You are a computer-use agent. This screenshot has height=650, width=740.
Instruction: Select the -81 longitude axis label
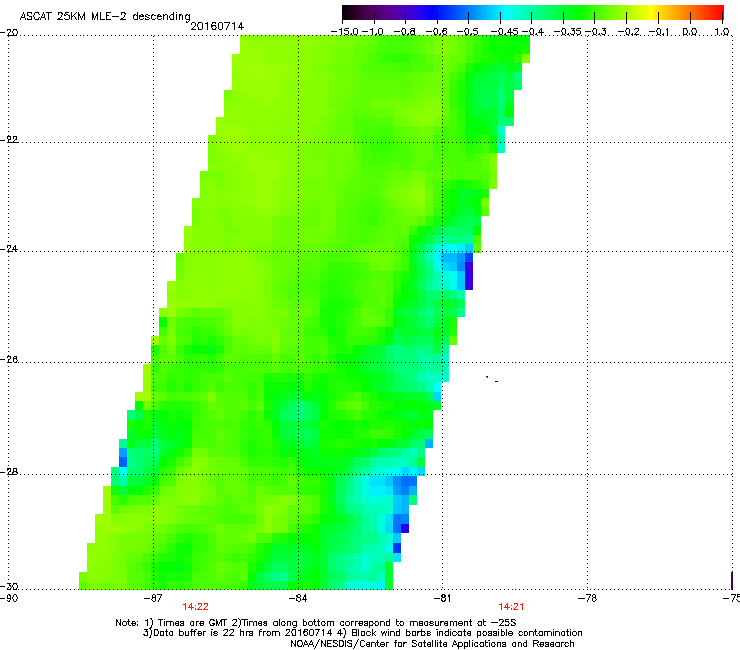coord(442,598)
